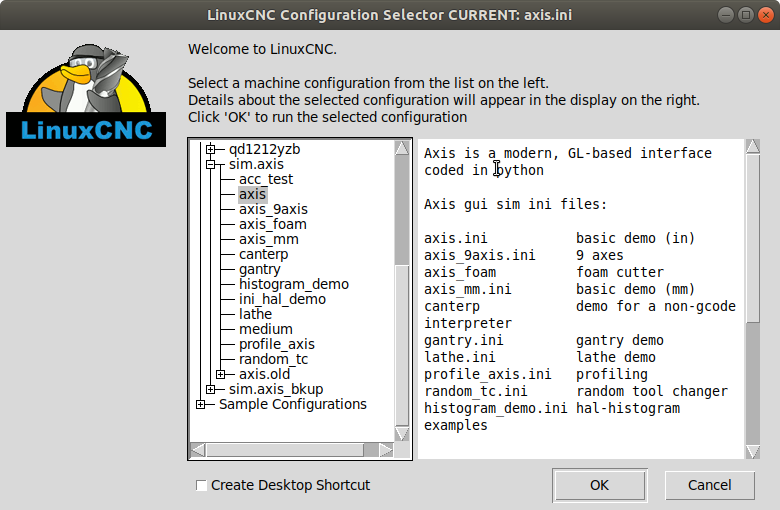
Task: Select the sim.axis tree label
Action: click(x=256, y=164)
